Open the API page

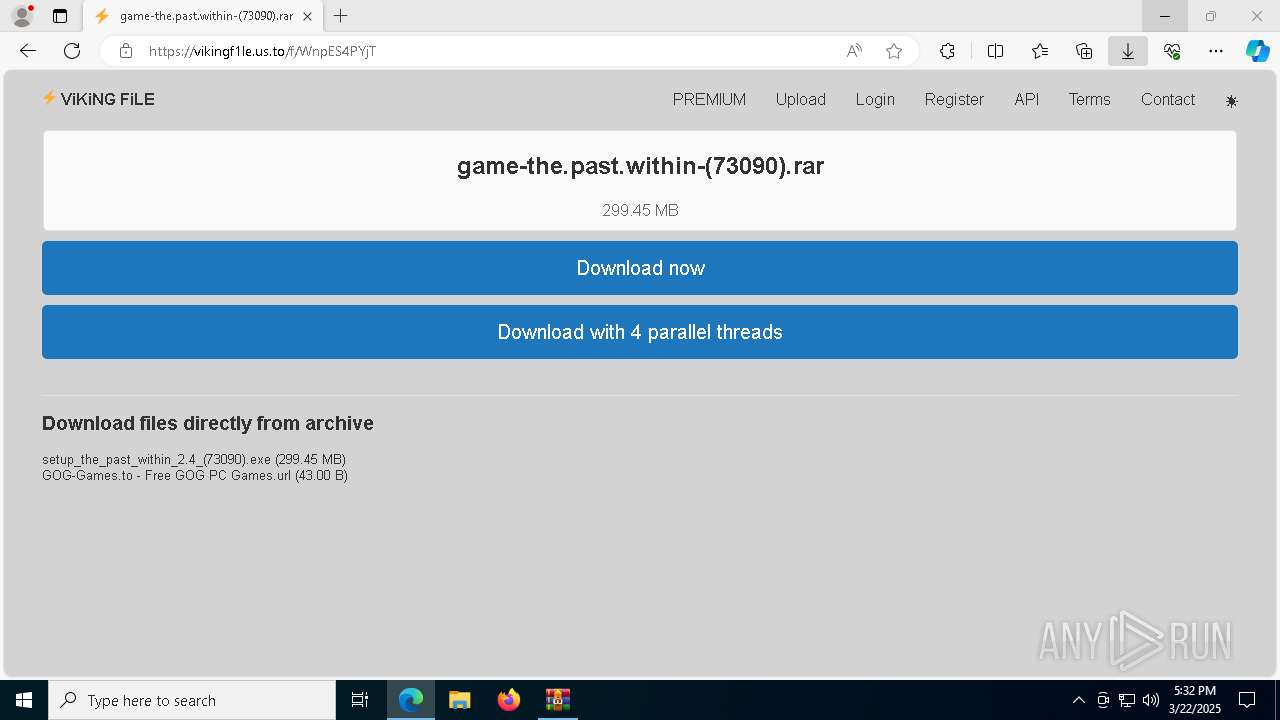point(1027,99)
